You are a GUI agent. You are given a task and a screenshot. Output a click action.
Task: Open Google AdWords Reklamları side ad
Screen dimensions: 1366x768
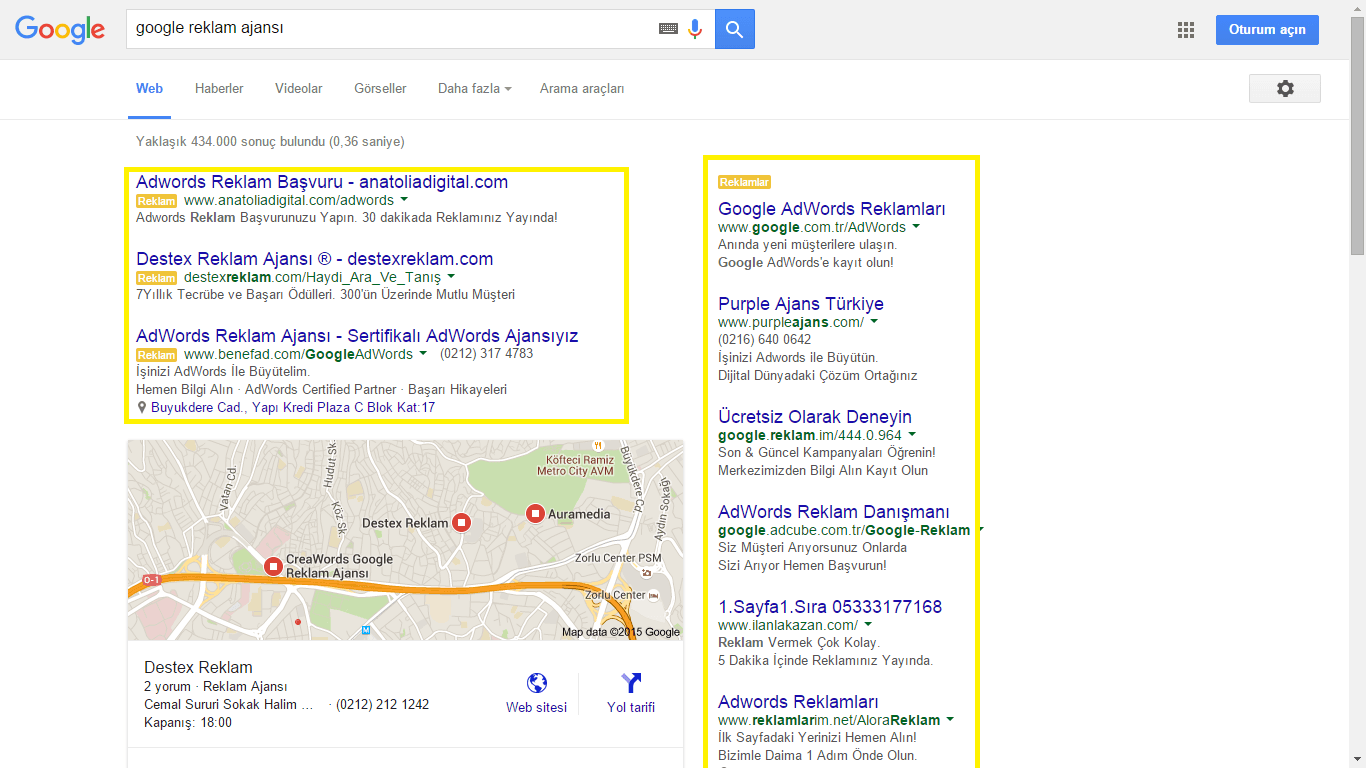pyautogui.click(x=832, y=209)
